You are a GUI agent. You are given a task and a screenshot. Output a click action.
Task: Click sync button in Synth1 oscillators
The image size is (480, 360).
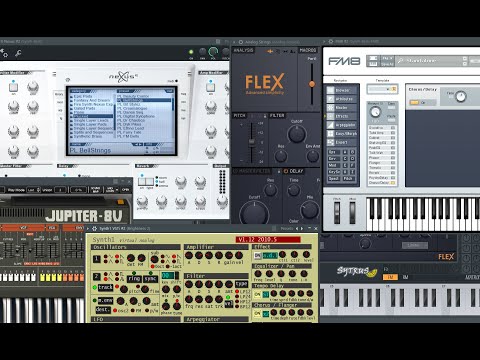tap(150, 278)
